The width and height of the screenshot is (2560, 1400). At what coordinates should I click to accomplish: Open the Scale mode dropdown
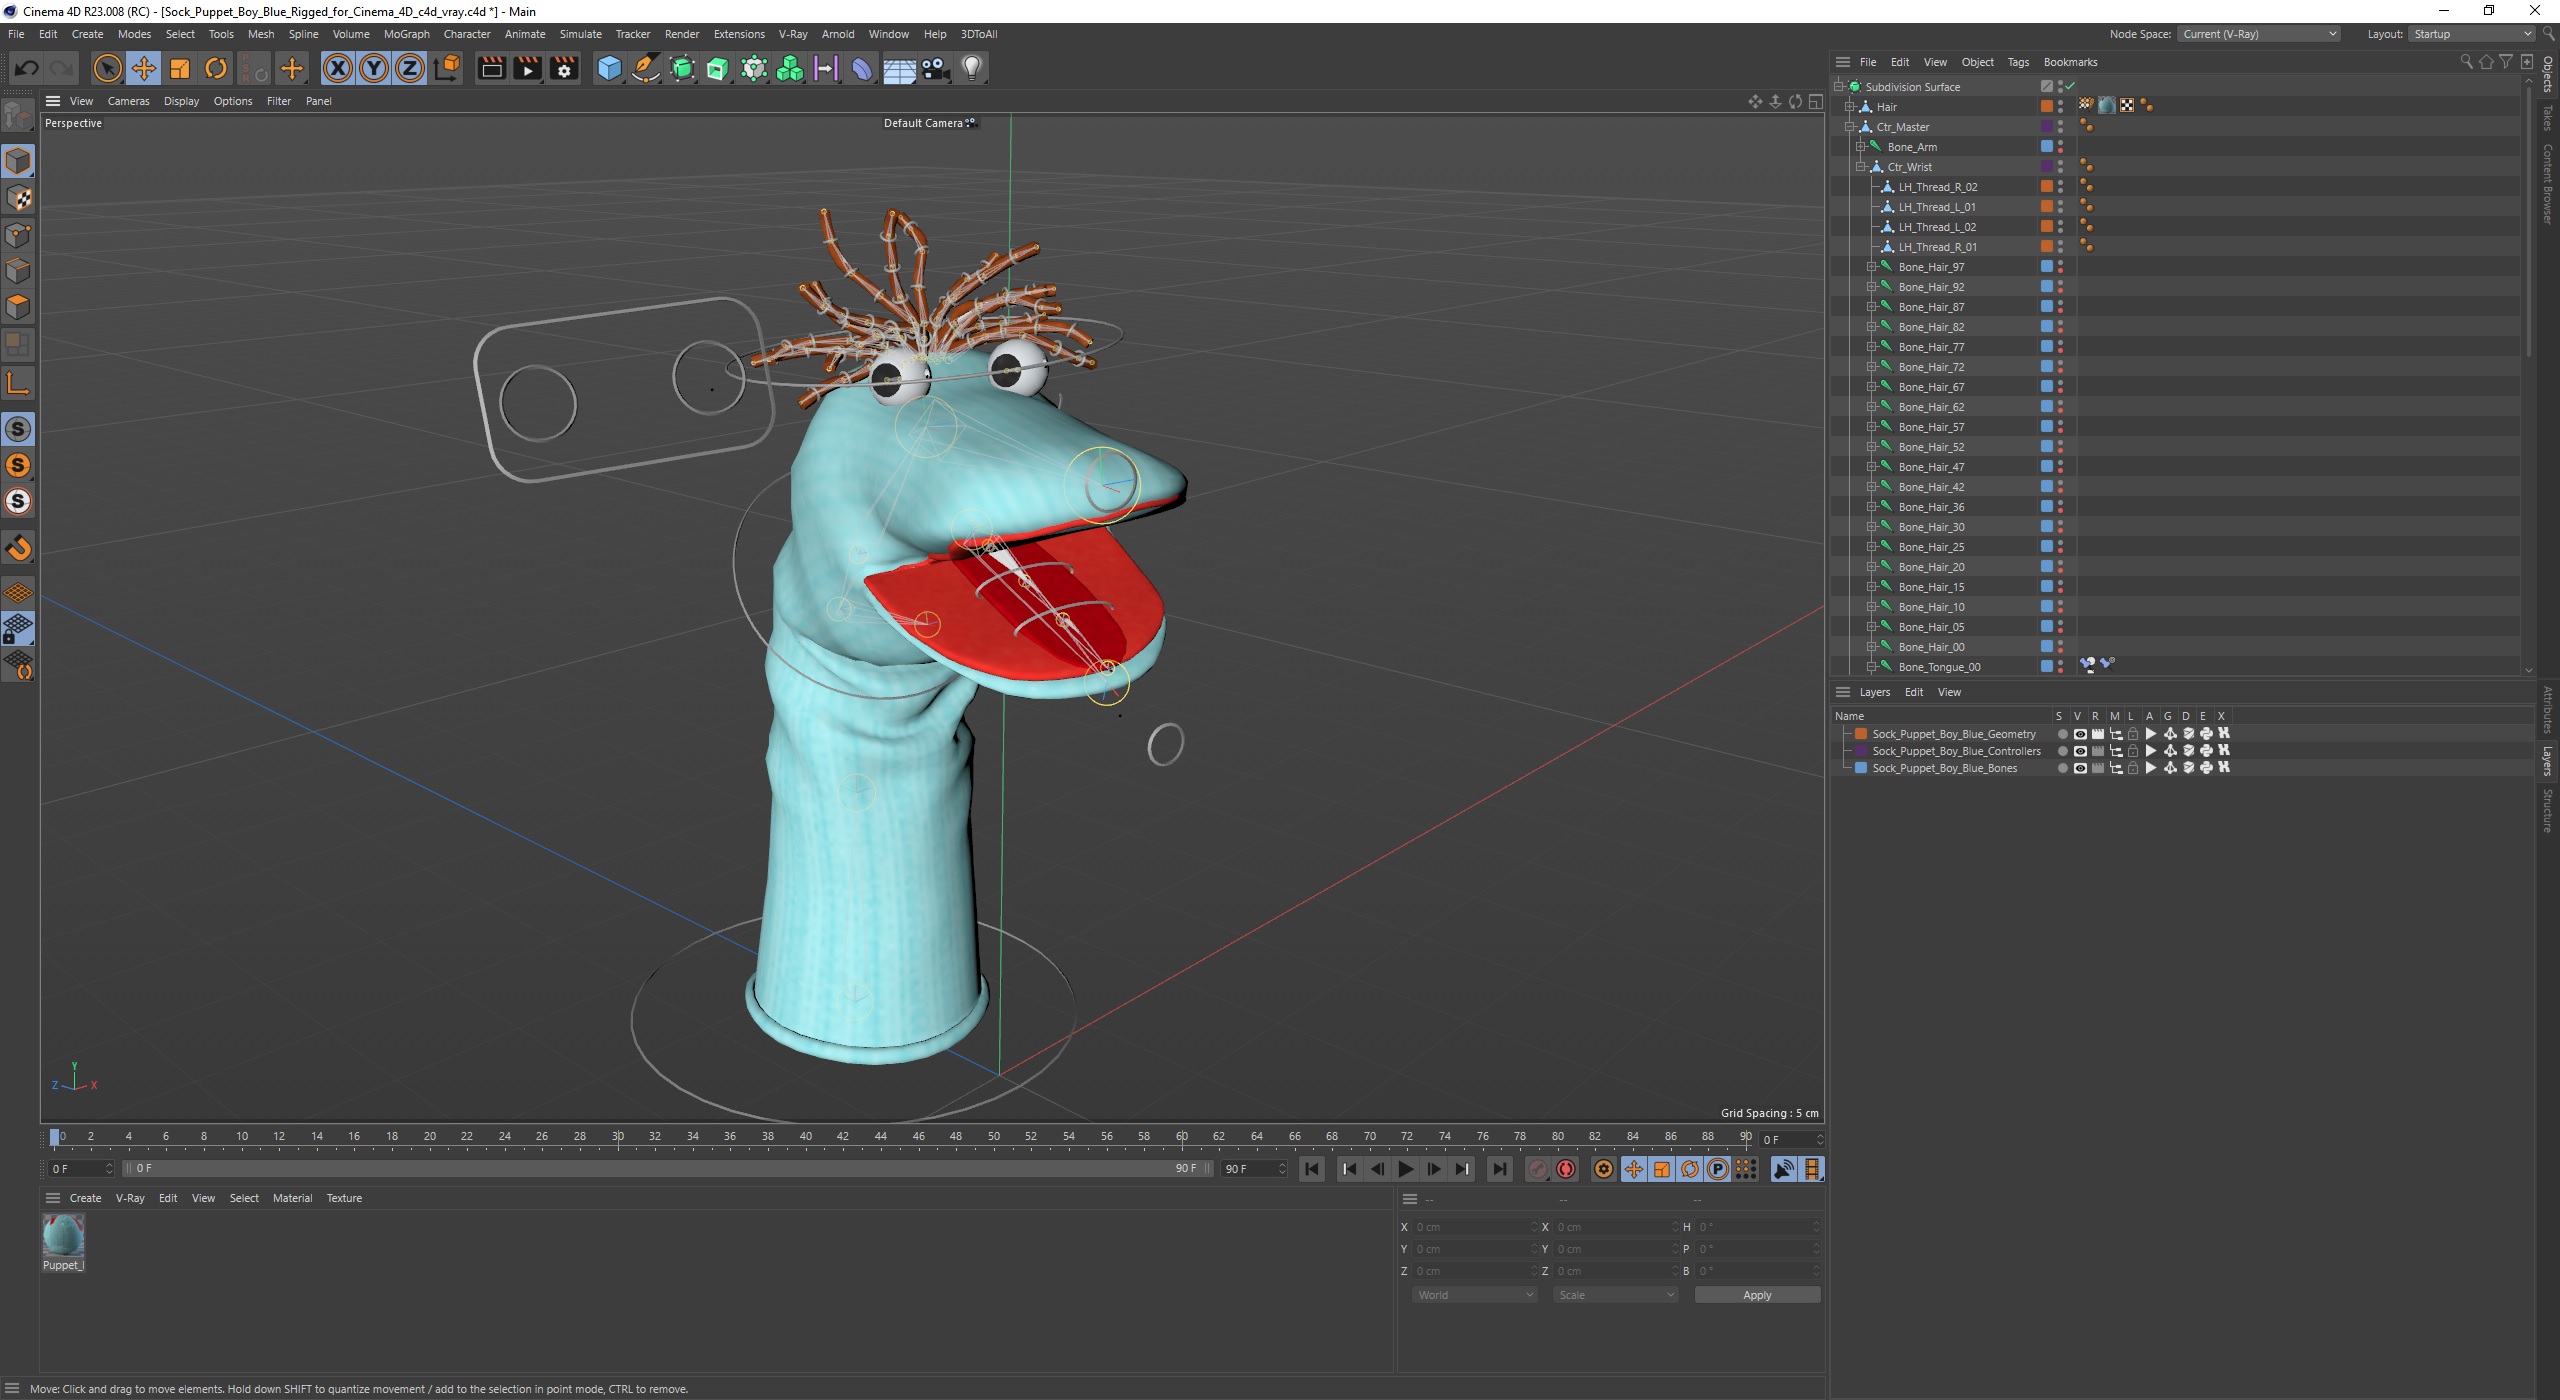click(x=1615, y=1295)
